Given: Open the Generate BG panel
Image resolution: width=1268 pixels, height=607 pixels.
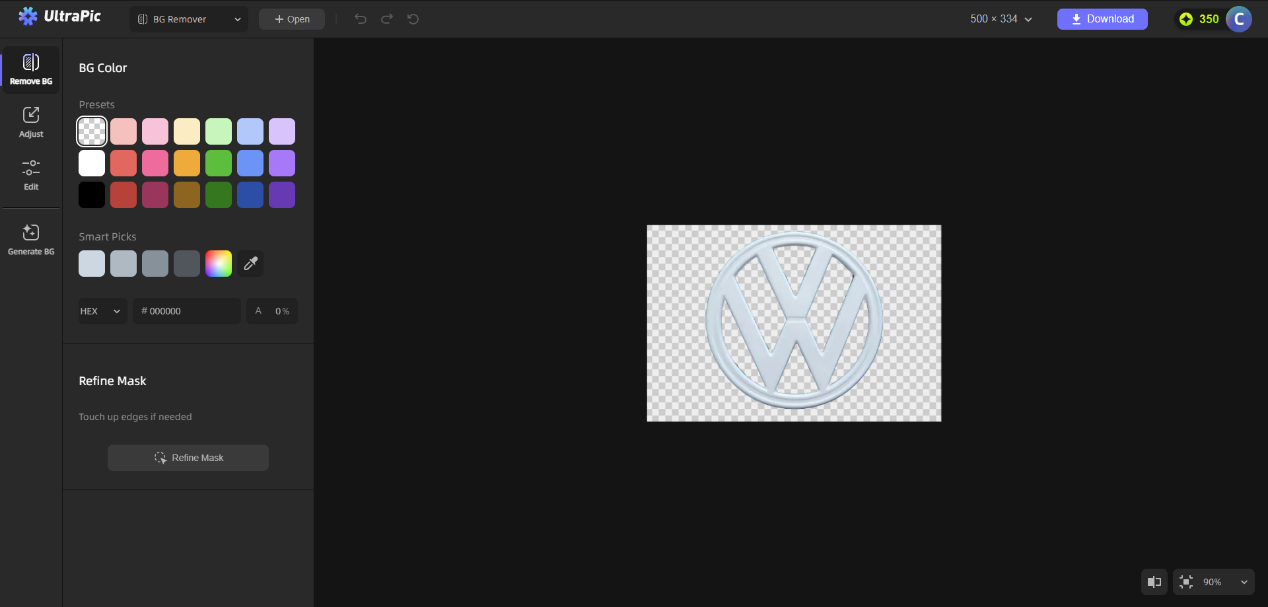Looking at the screenshot, I should [x=31, y=237].
